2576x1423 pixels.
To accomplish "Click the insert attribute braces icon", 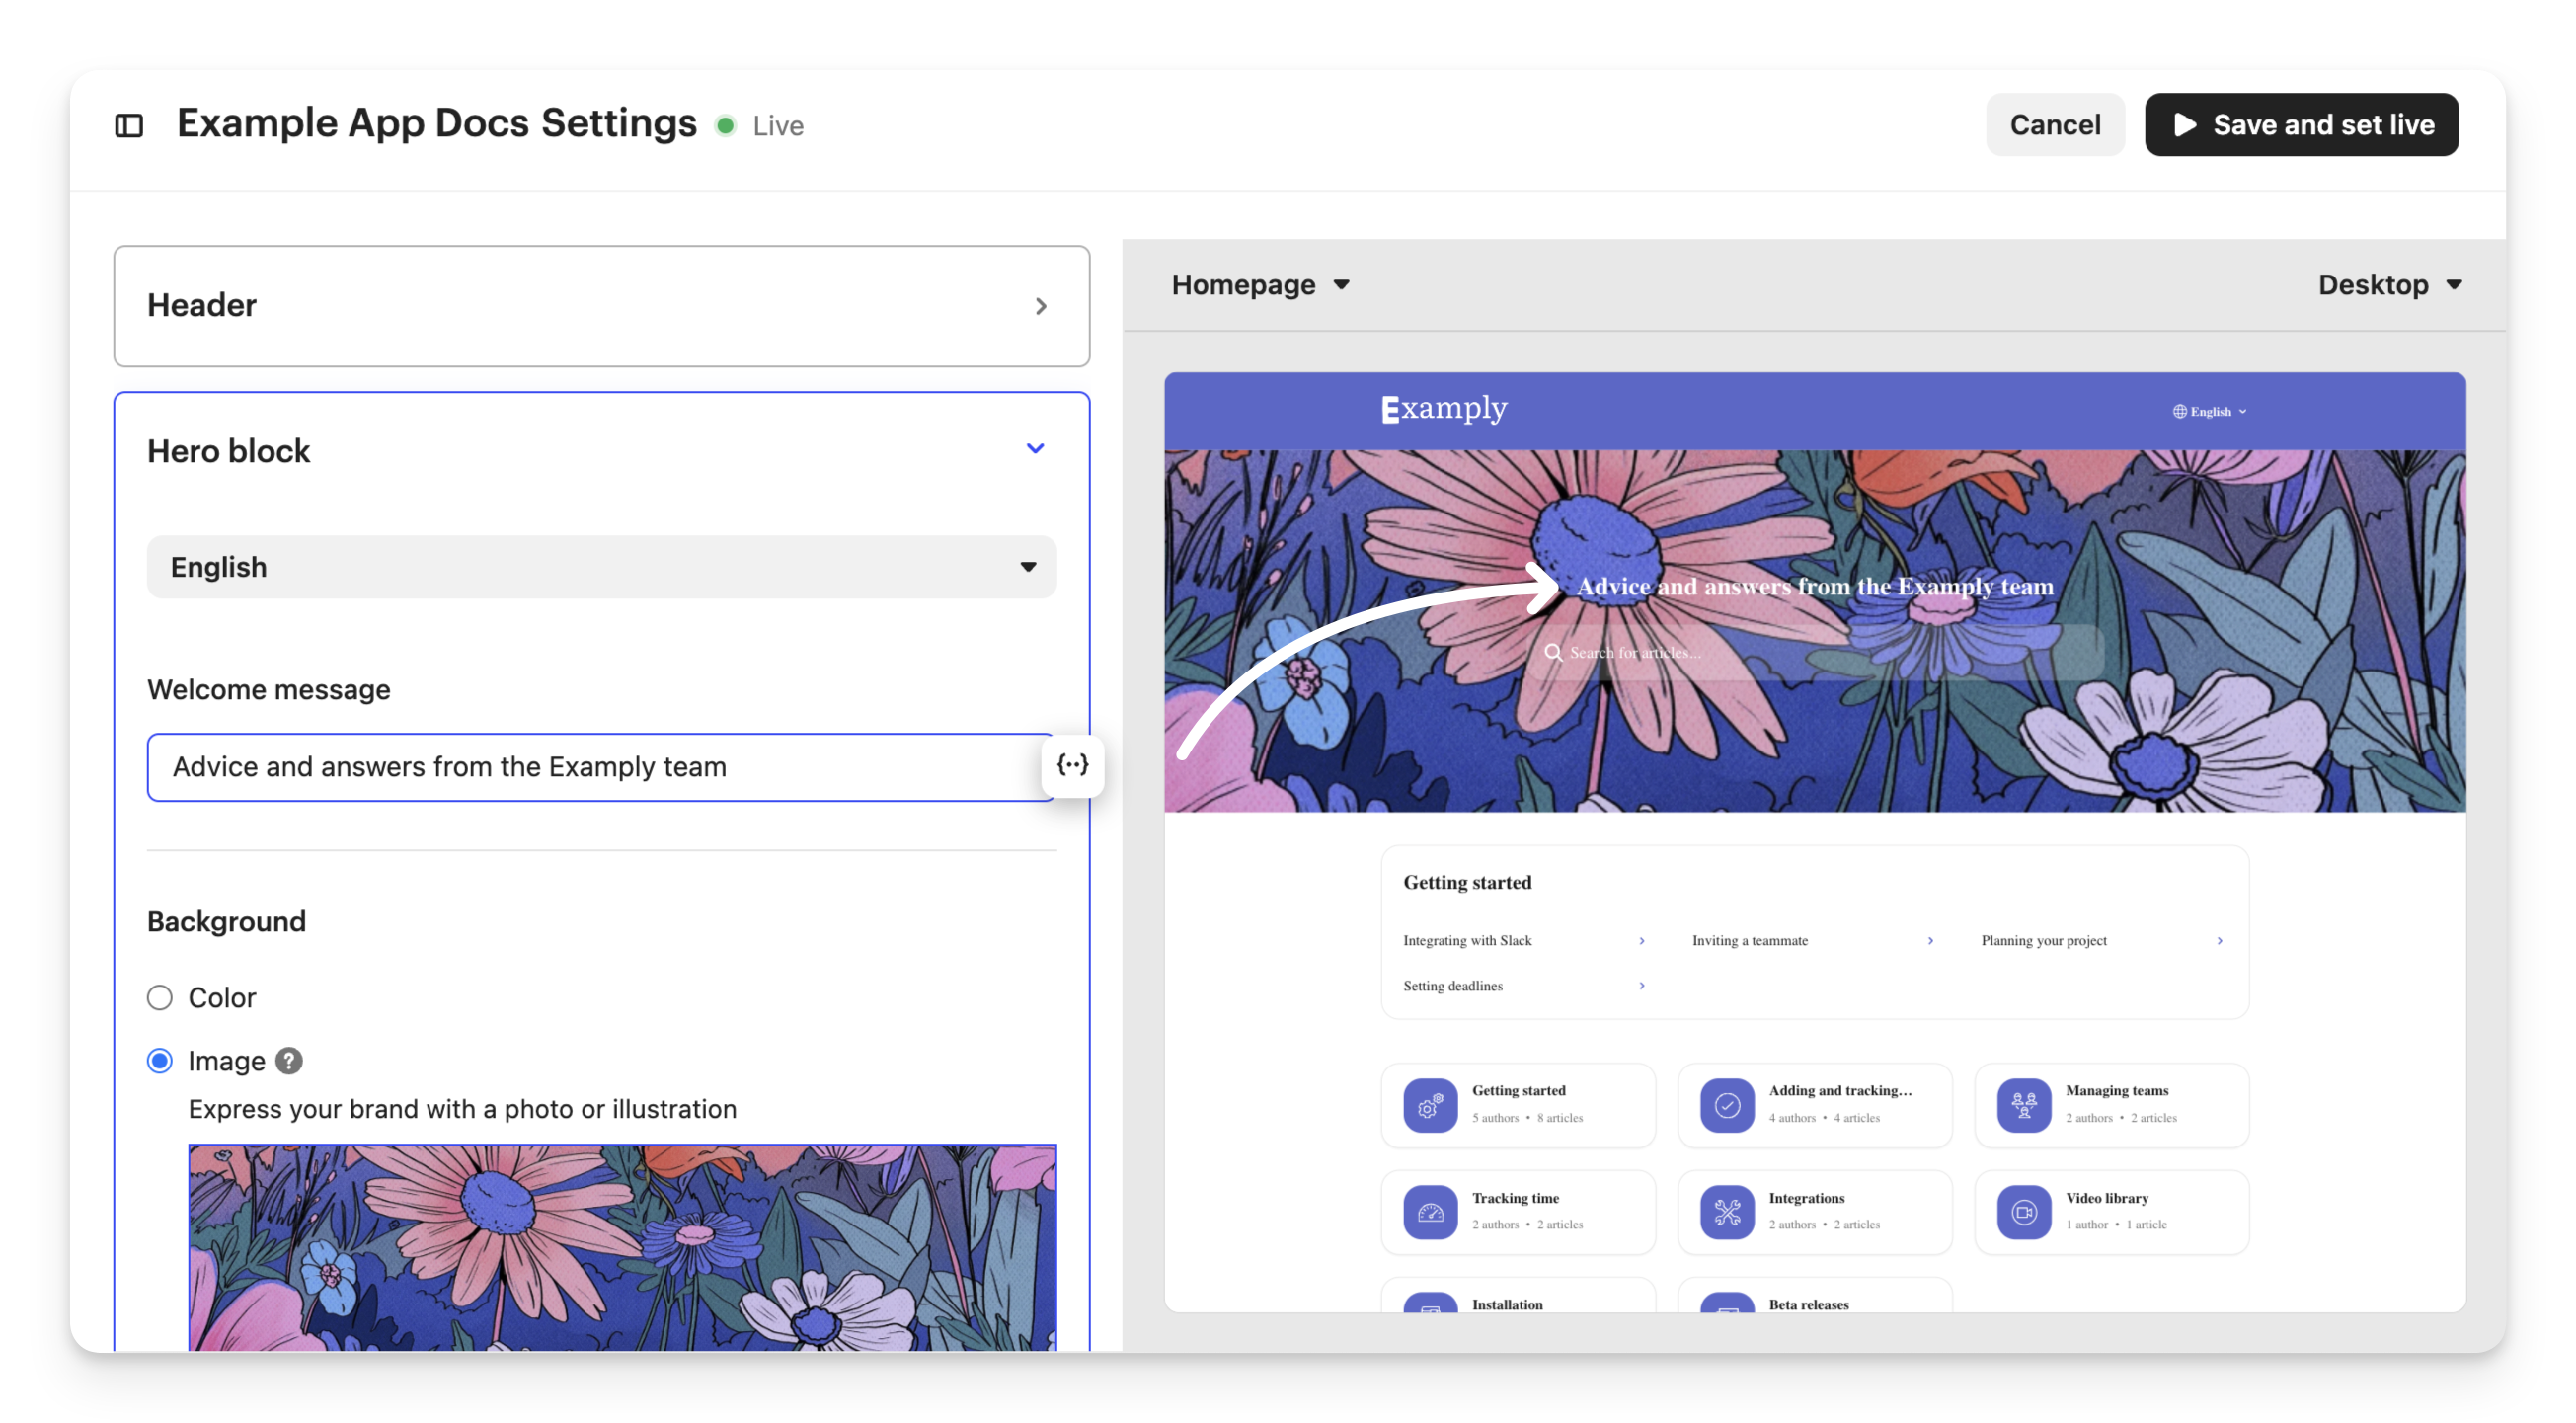I will (x=1072, y=766).
